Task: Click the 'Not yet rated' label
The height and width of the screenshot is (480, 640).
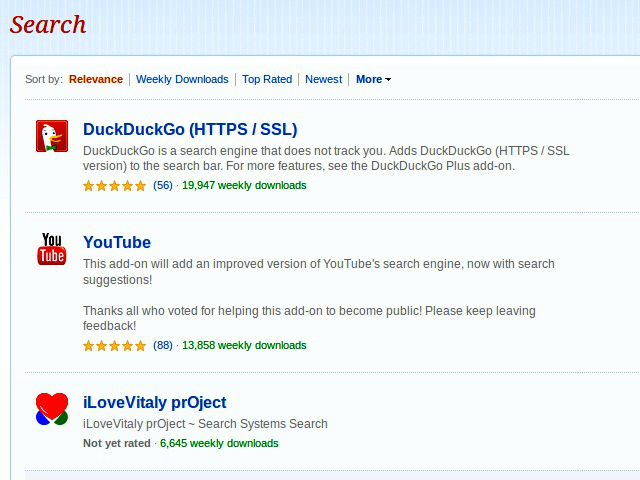Action: pos(117,443)
